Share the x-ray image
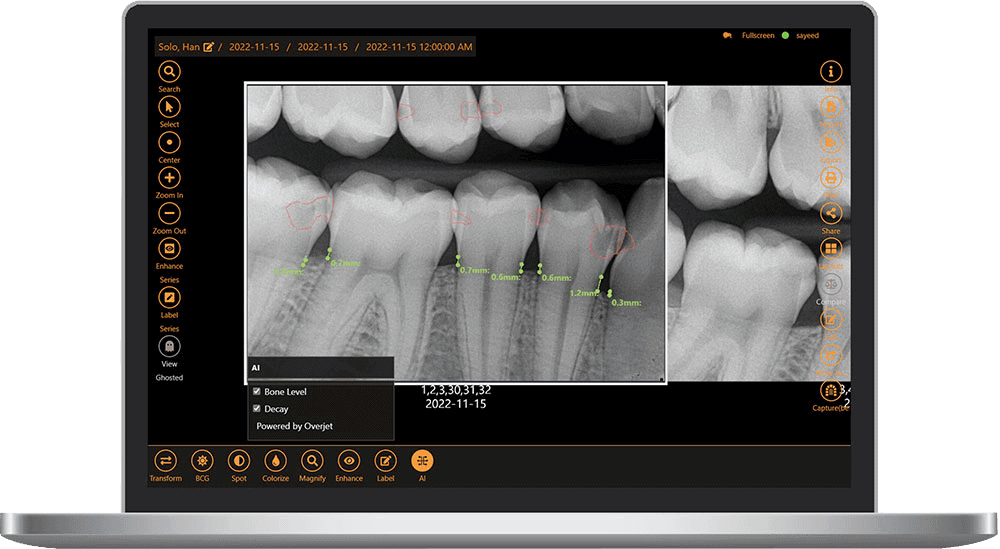 click(830, 213)
